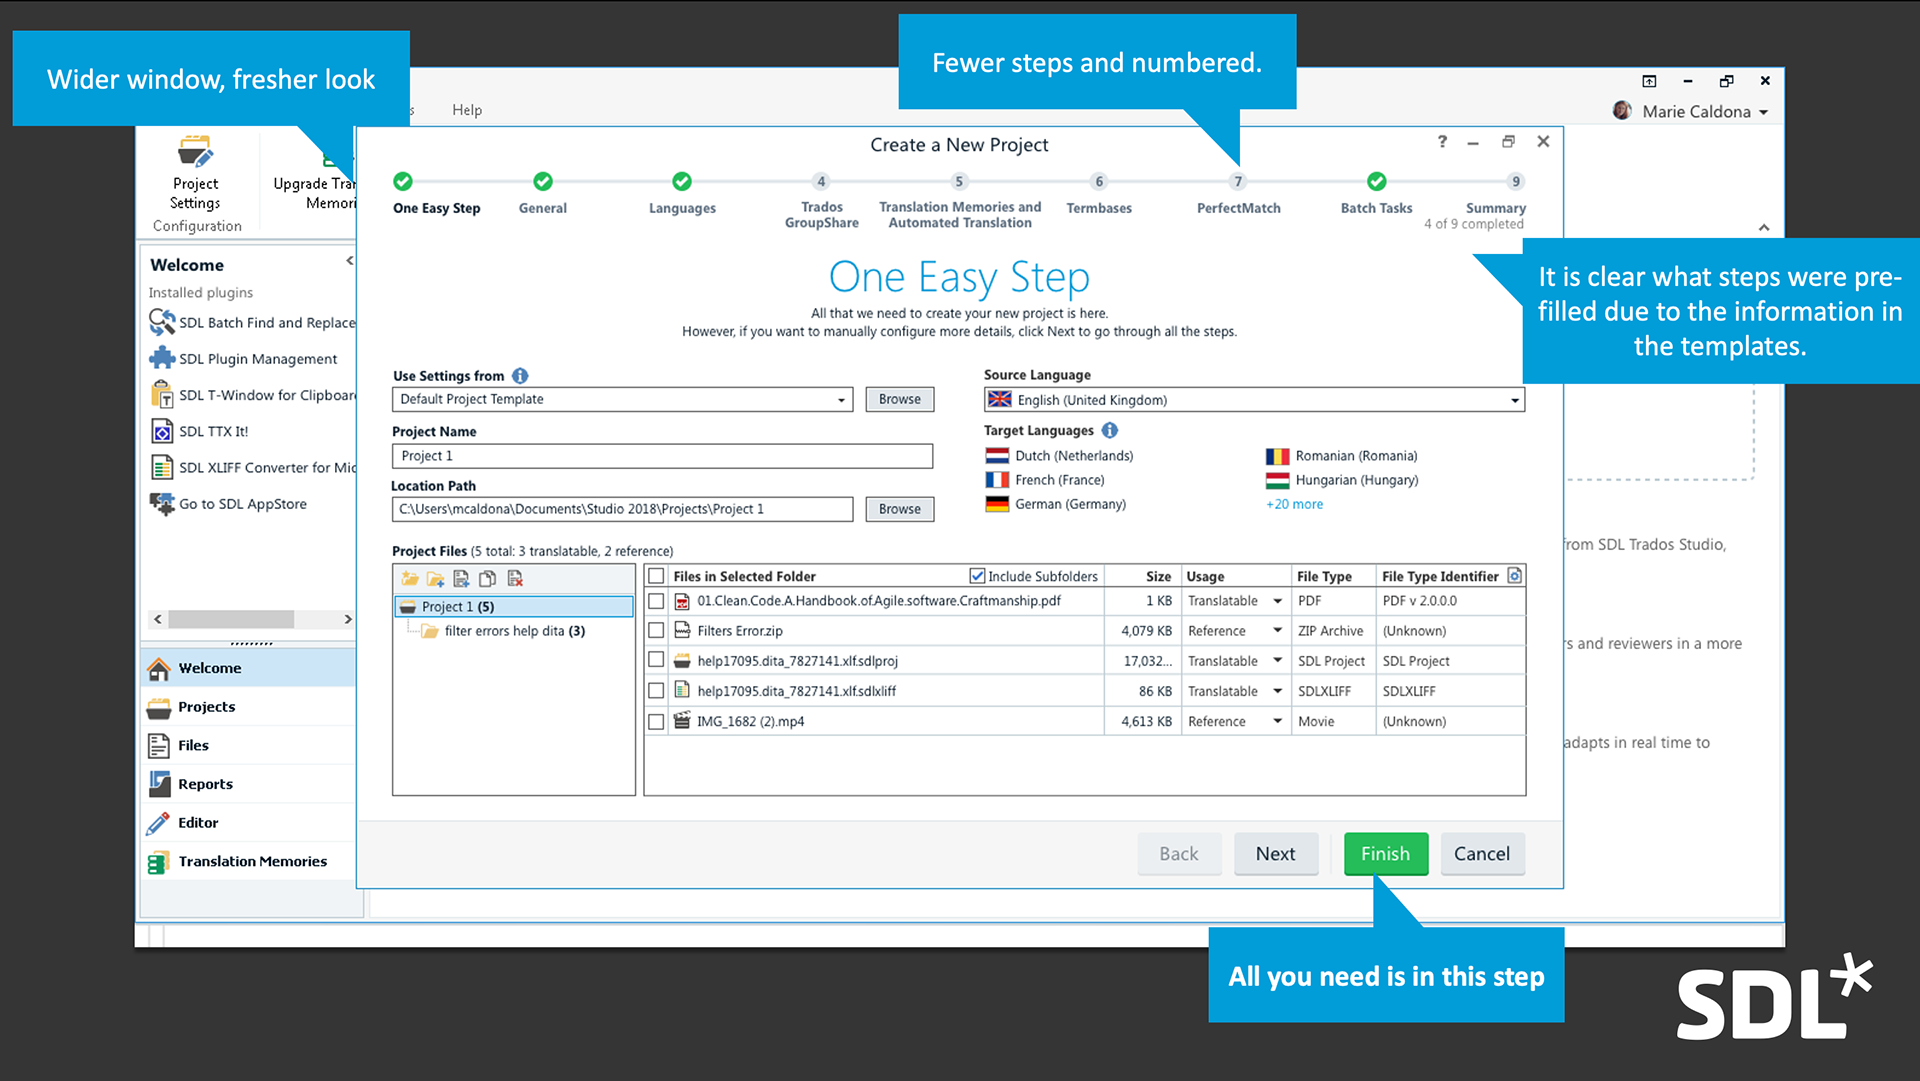Browse for the Location Path
The image size is (1920, 1081).
(899, 509)
